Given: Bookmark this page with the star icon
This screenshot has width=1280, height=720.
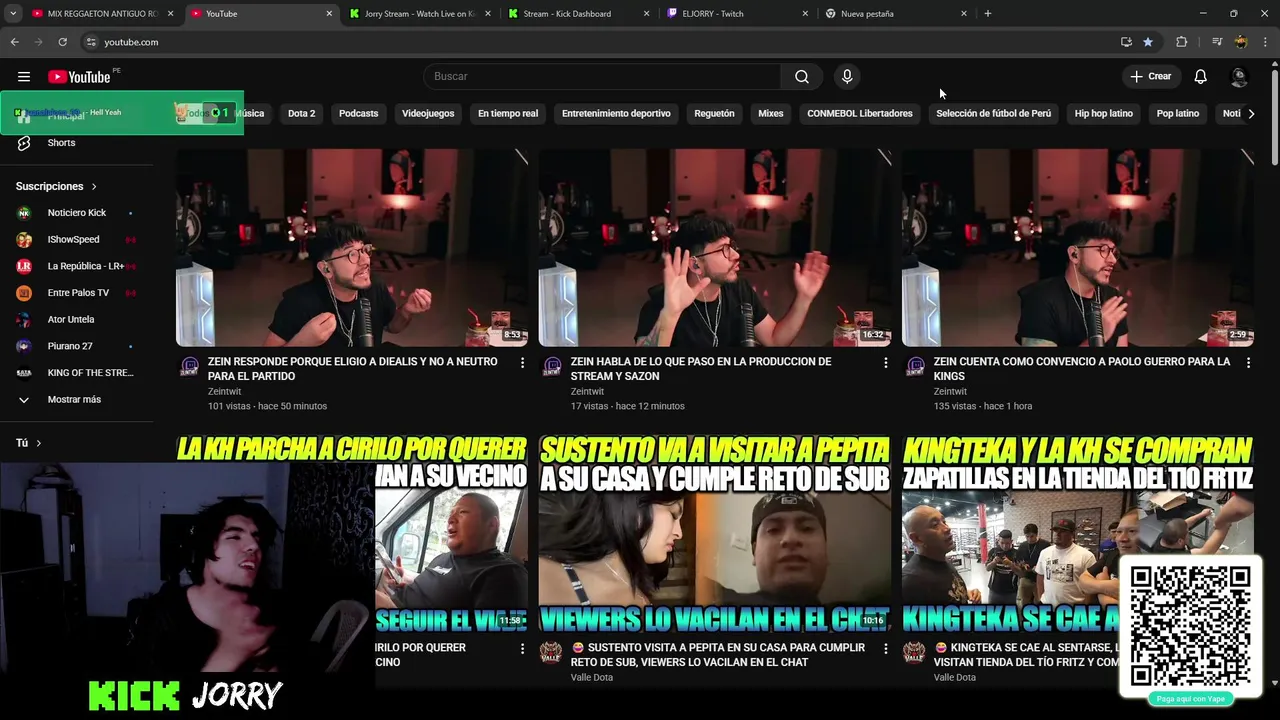Looking at the screenshot, I should click(1148, 42).
